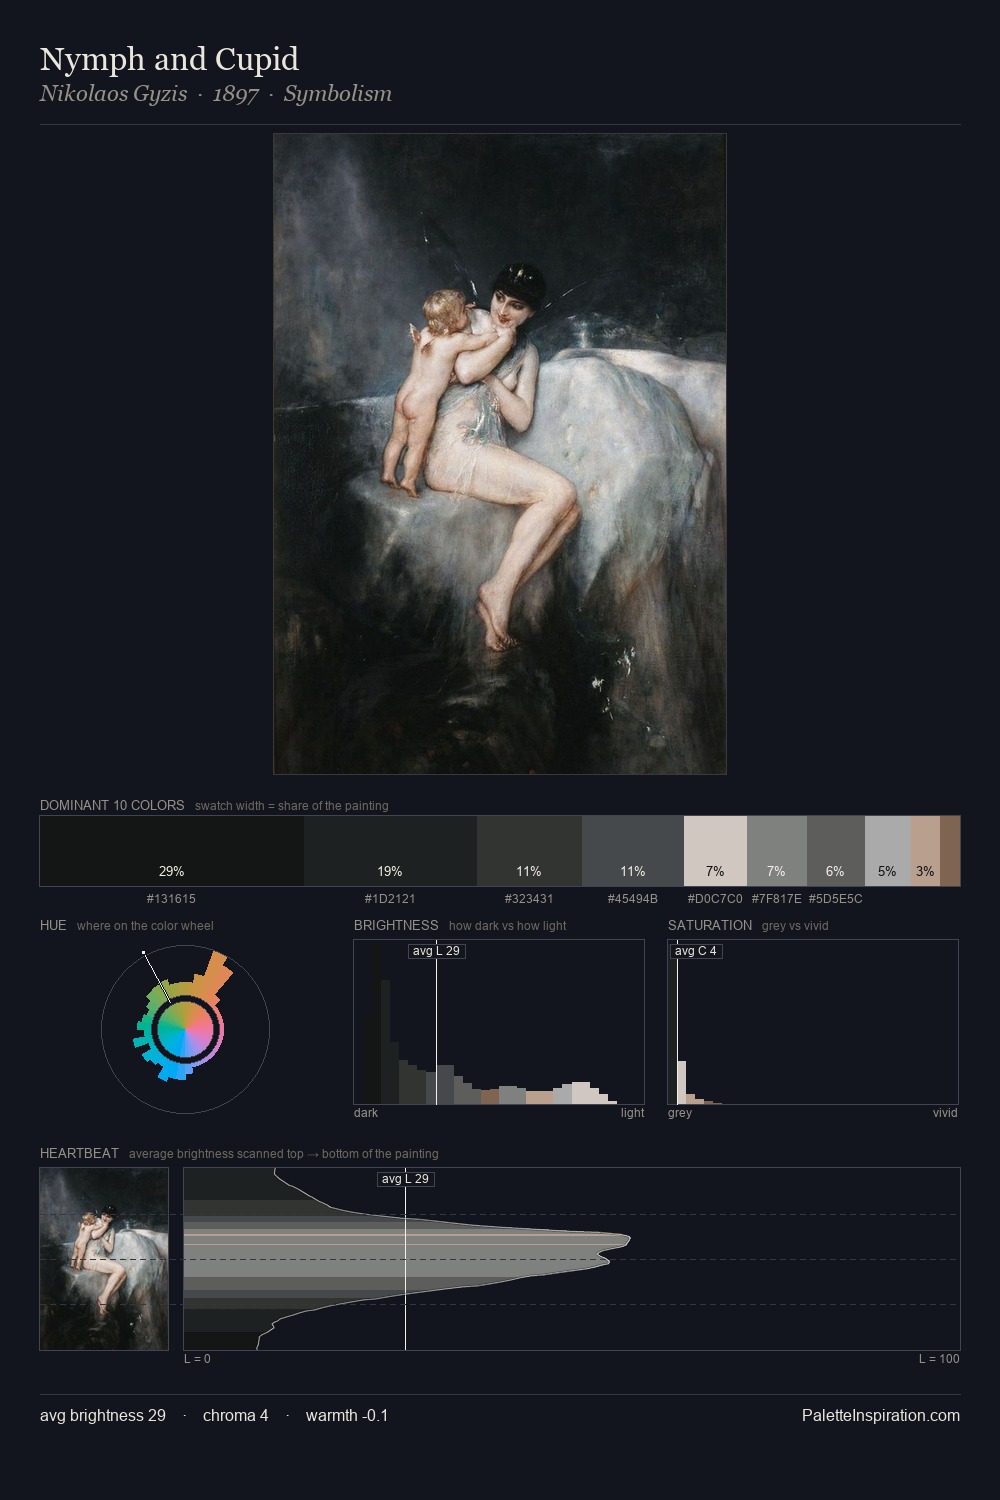Click 'avg L 29' label in Heartbeat chart
1000x1500 pixels.
click(x=406, y=1179)
